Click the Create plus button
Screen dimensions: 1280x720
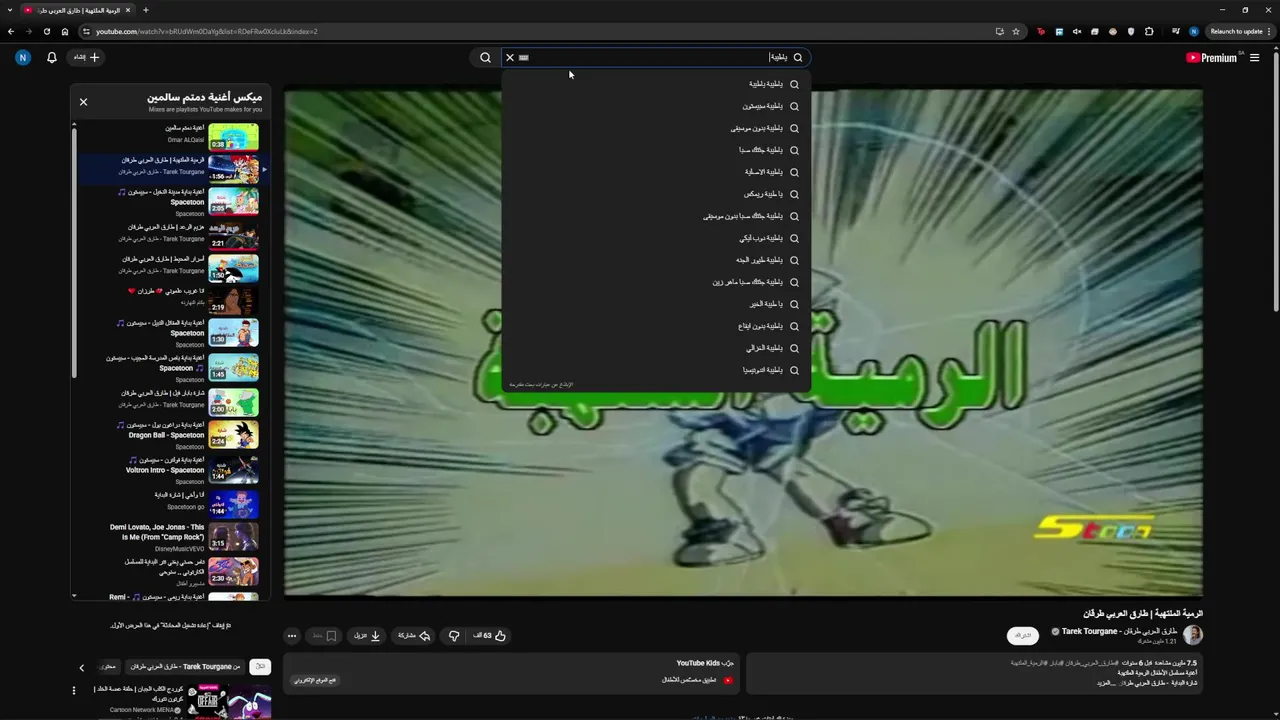pyautogui.click(x=88, y=58)
